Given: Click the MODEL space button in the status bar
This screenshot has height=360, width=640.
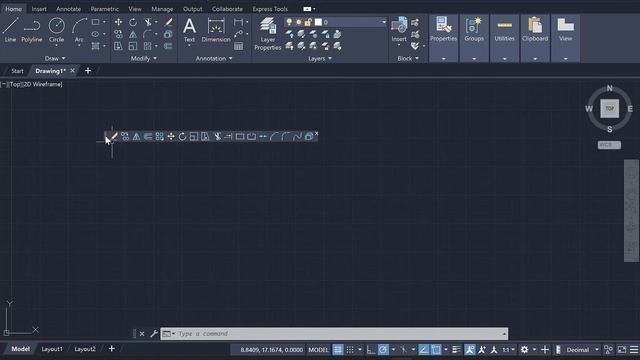Looking at the screenshot, I should (318, 350).
